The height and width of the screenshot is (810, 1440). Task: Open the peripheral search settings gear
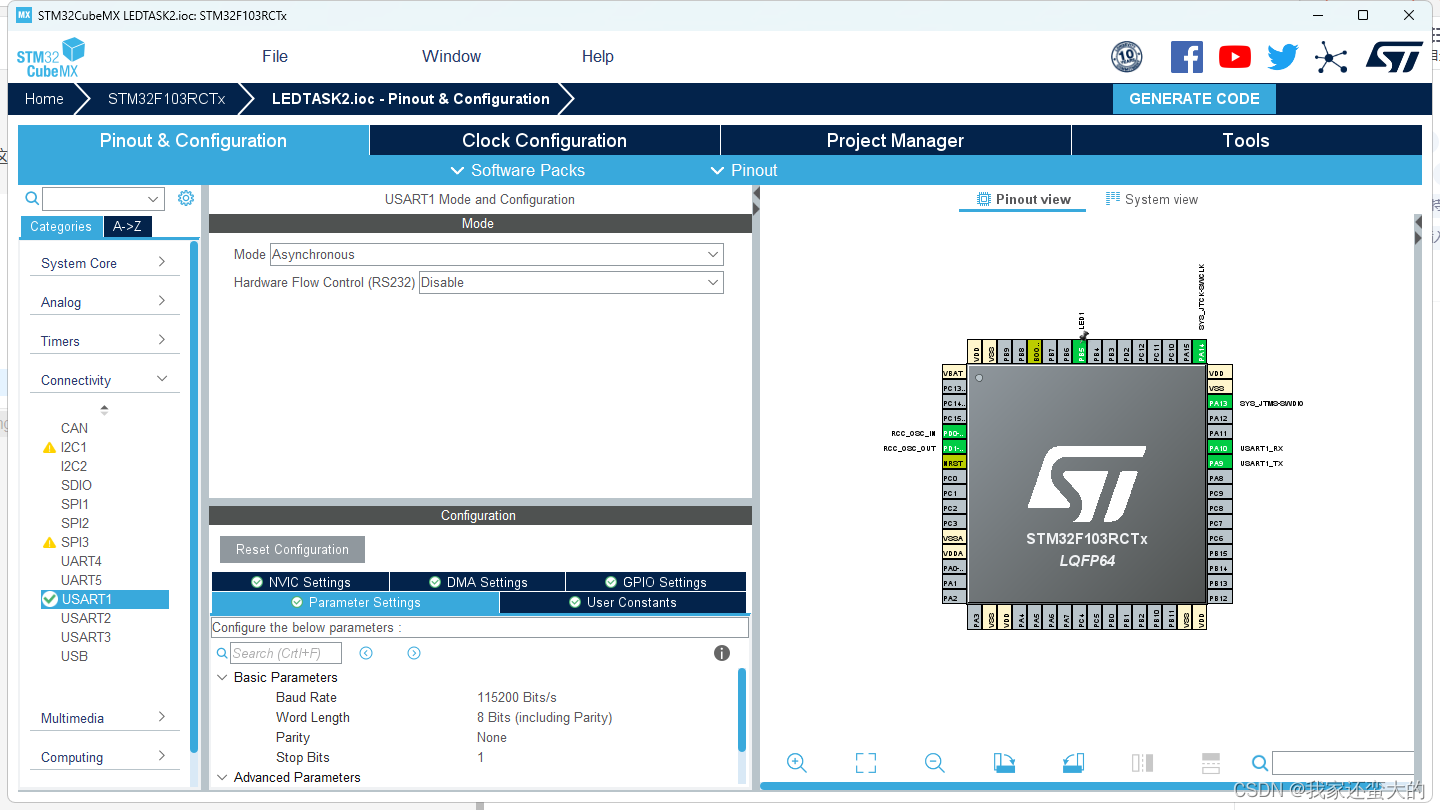[185, 198]
